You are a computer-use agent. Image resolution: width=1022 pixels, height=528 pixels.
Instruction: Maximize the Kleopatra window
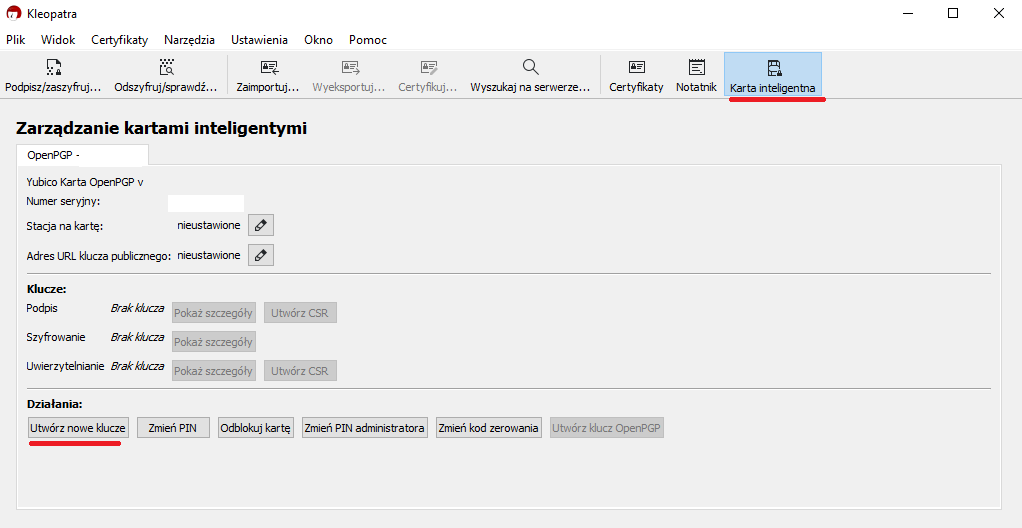953,13
